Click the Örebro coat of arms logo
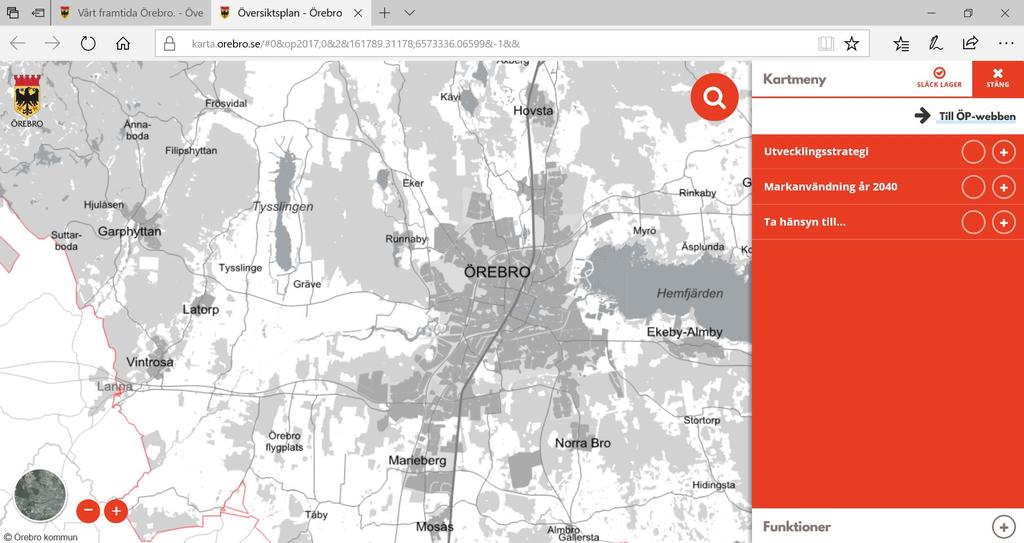This screenshot has height=543, width=1024. coord(27,101)
